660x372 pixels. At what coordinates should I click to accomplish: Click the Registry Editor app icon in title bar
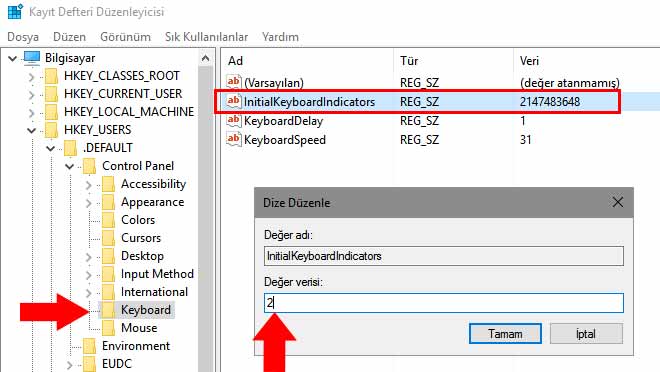pyautogui.click(x=15, y=11)
